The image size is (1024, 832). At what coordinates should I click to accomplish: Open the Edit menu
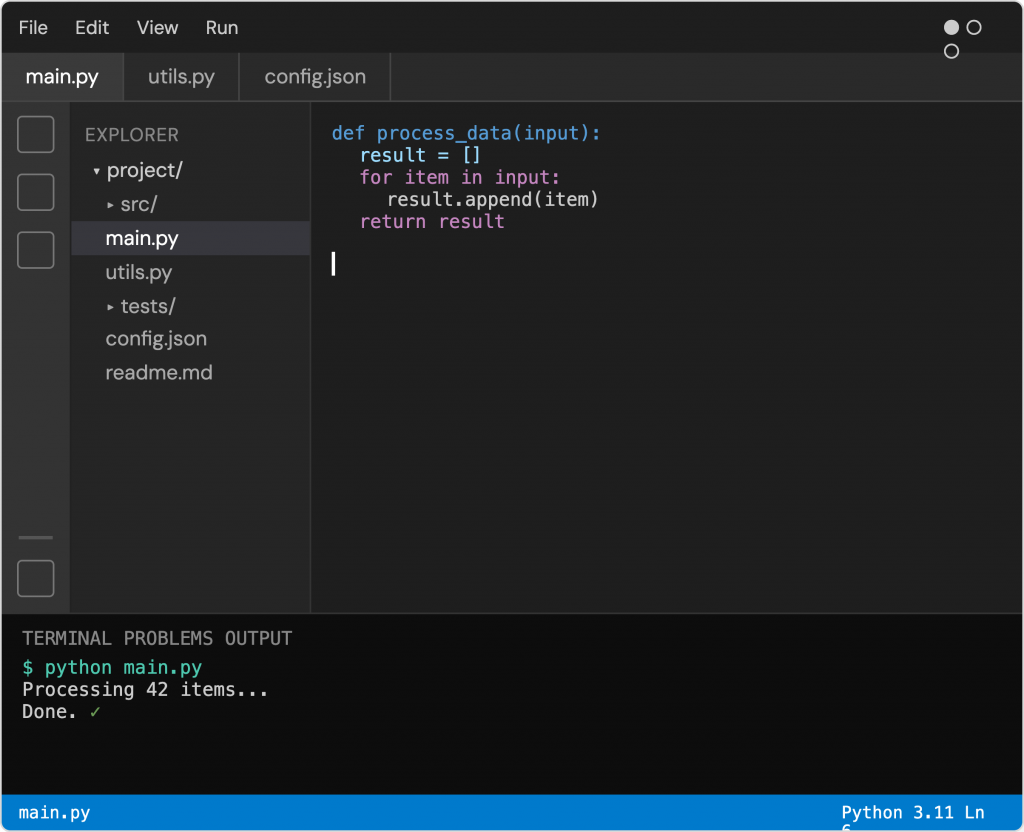pos(91,27)
